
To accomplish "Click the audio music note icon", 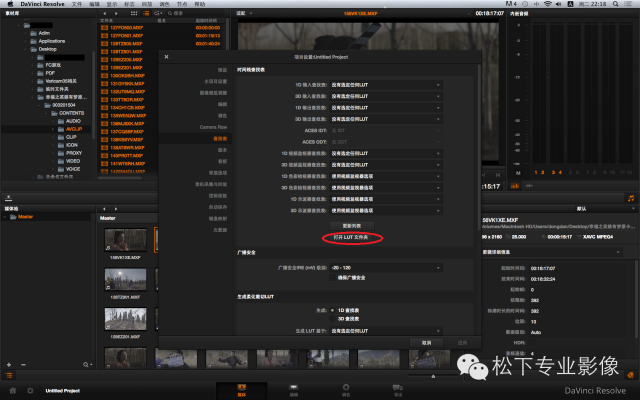I will 631,198.
